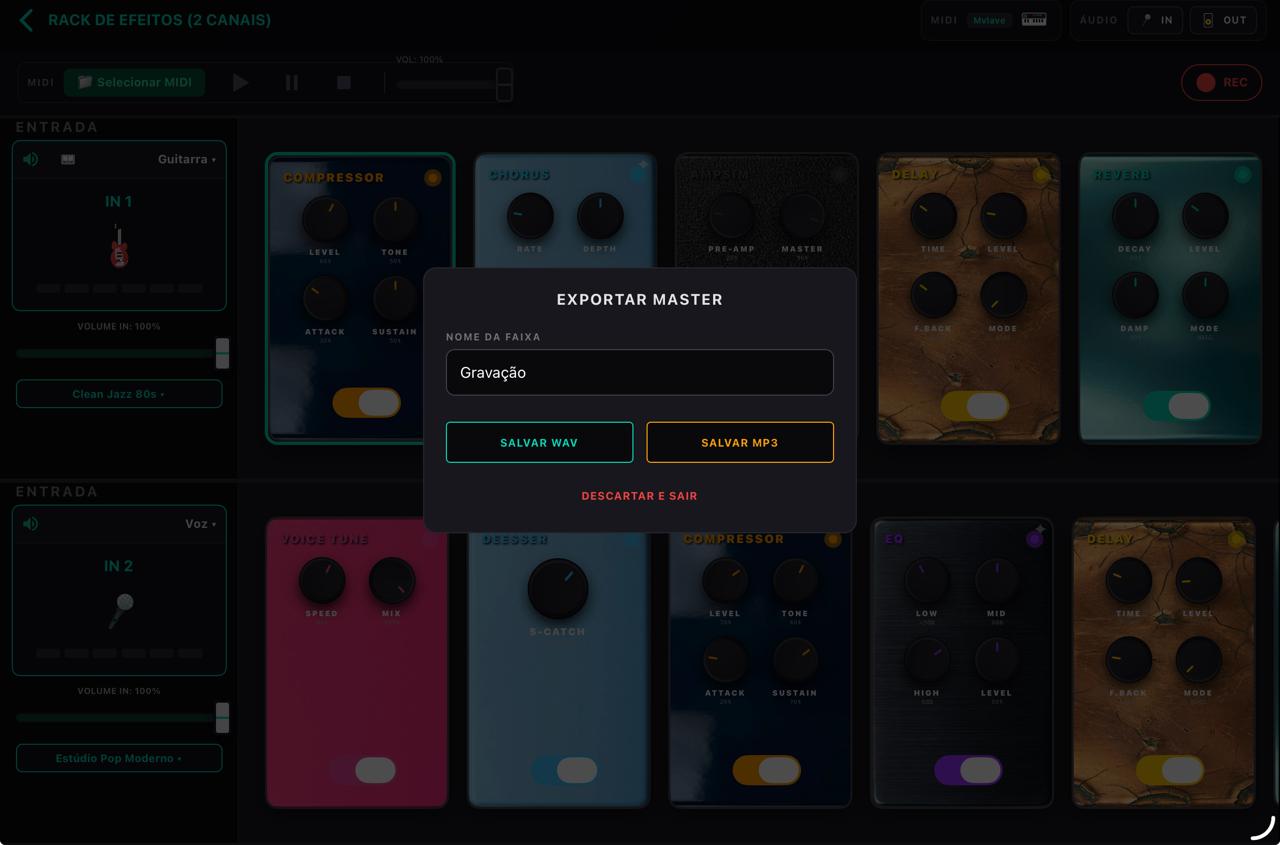Open the audio IN settings button
This screenshot has width=1280, height=845.
click(1156, 20)
